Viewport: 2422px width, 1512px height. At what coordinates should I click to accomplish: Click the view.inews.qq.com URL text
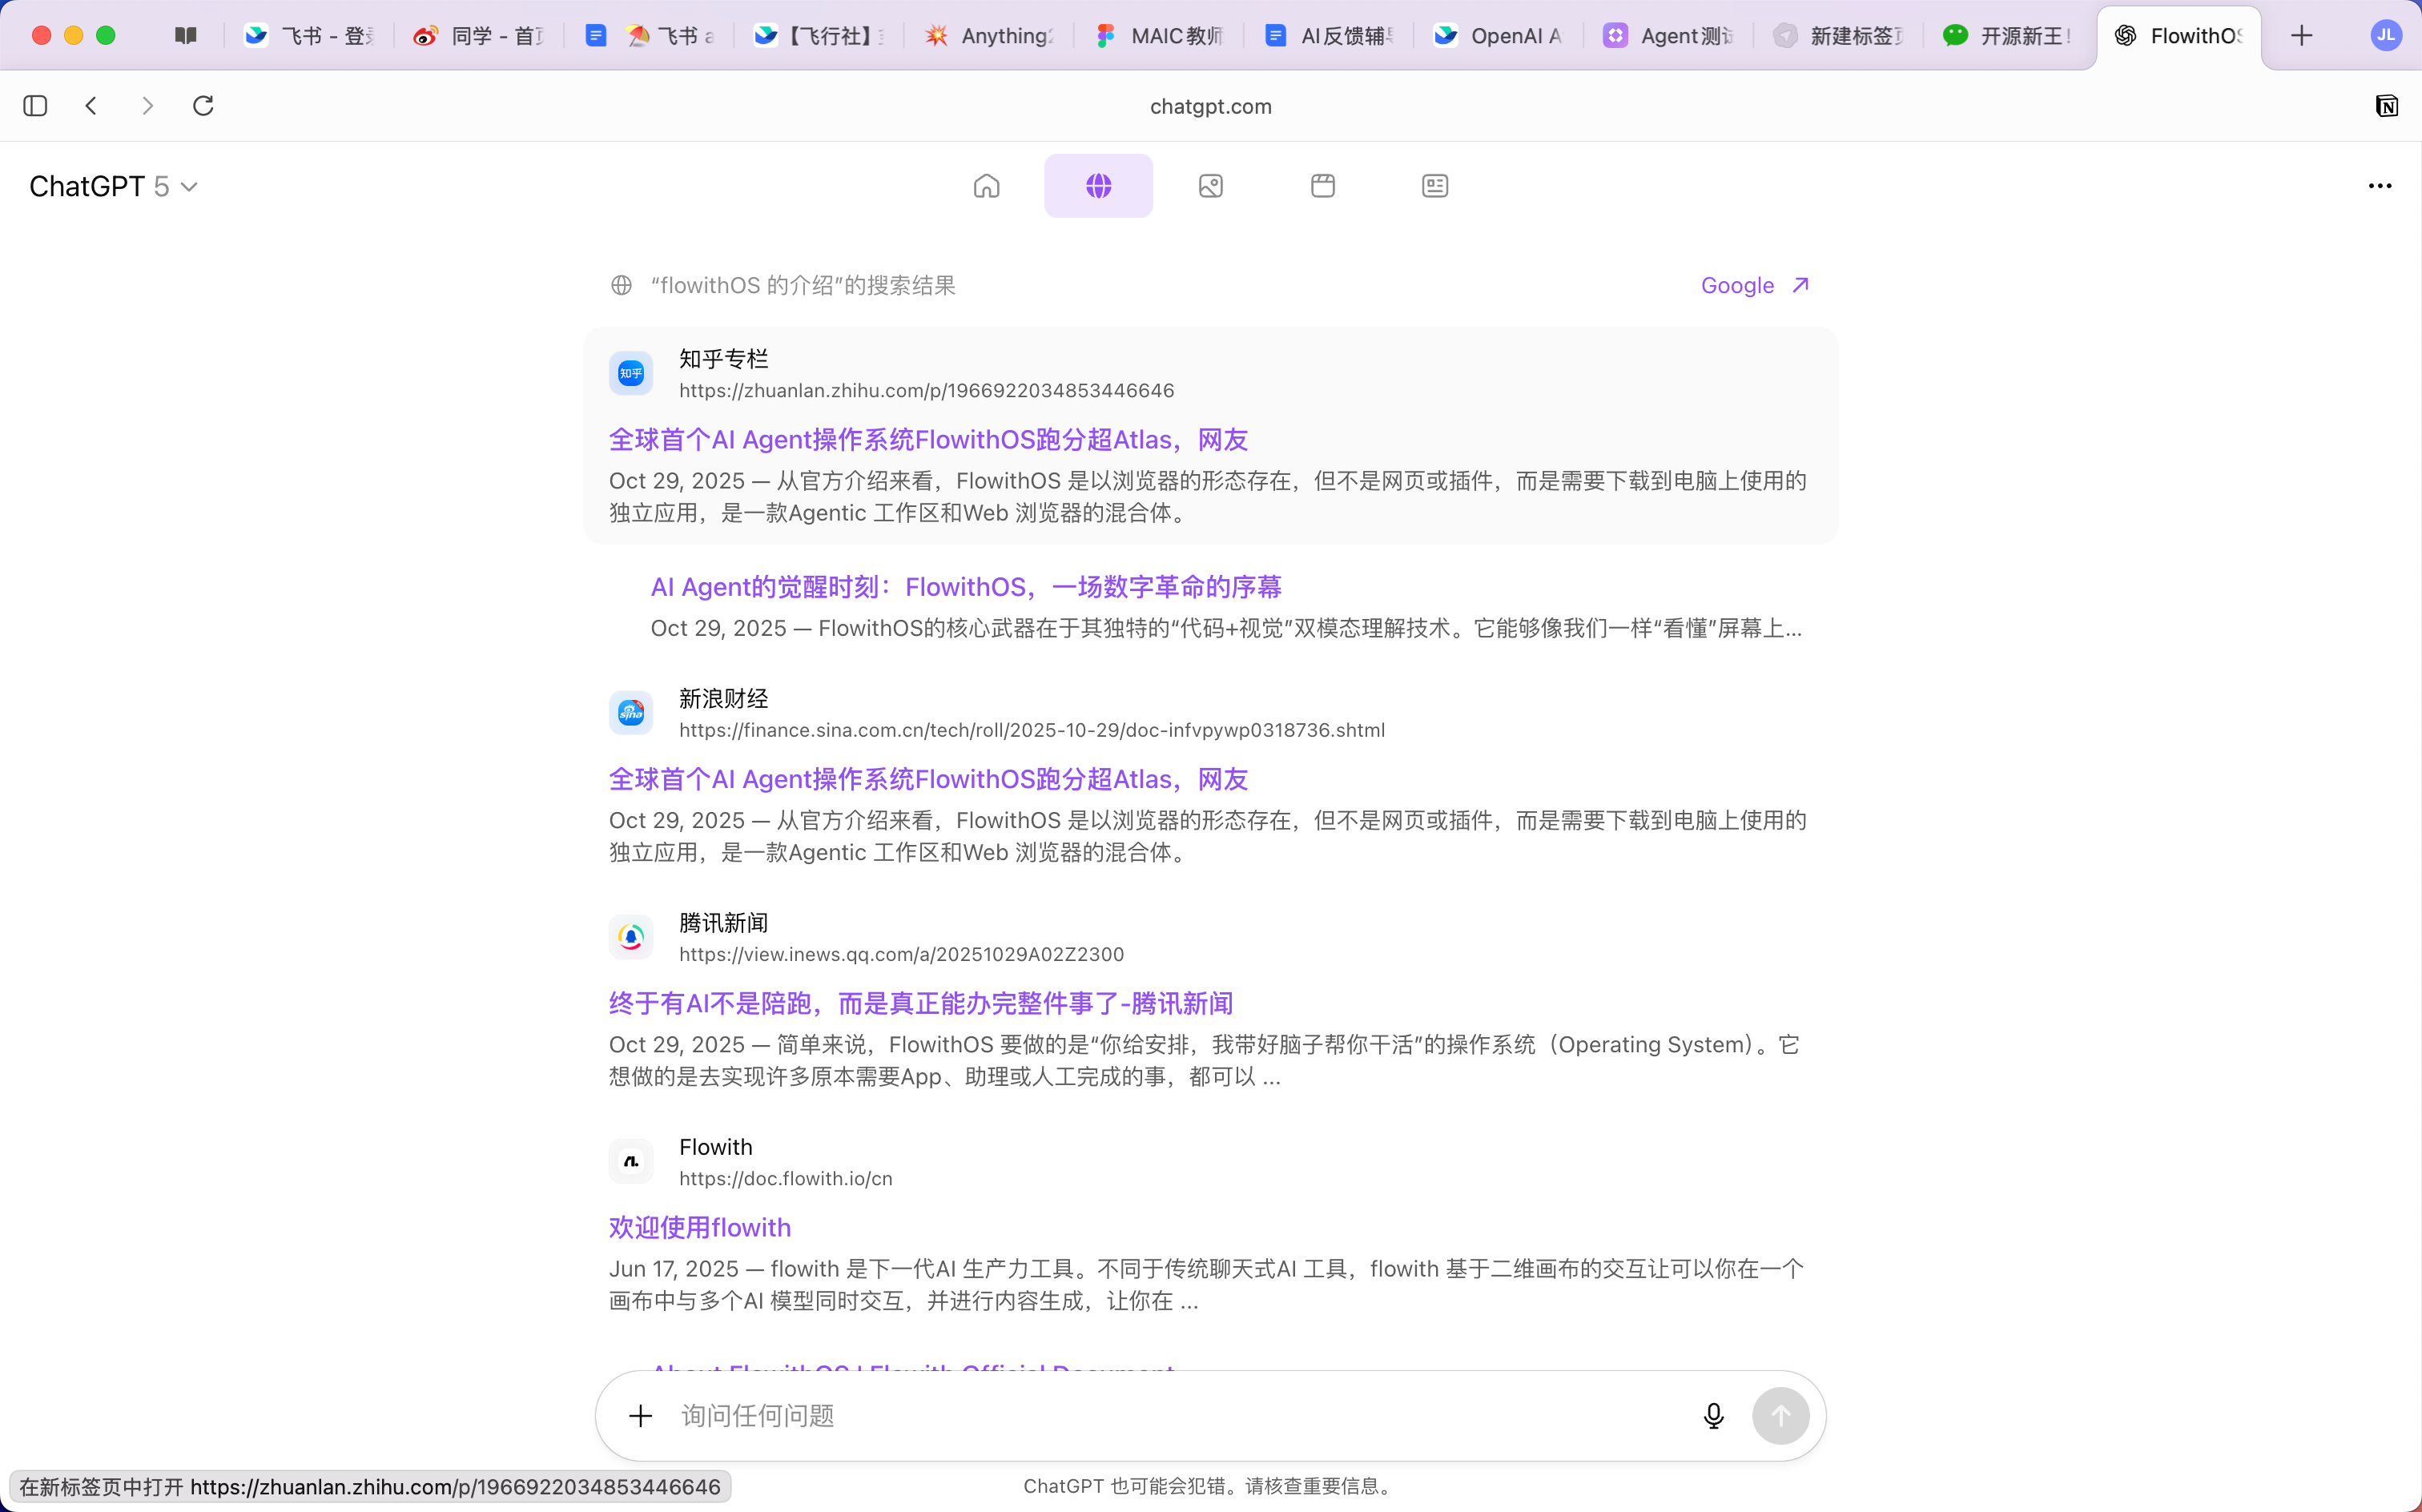[901, 954]
